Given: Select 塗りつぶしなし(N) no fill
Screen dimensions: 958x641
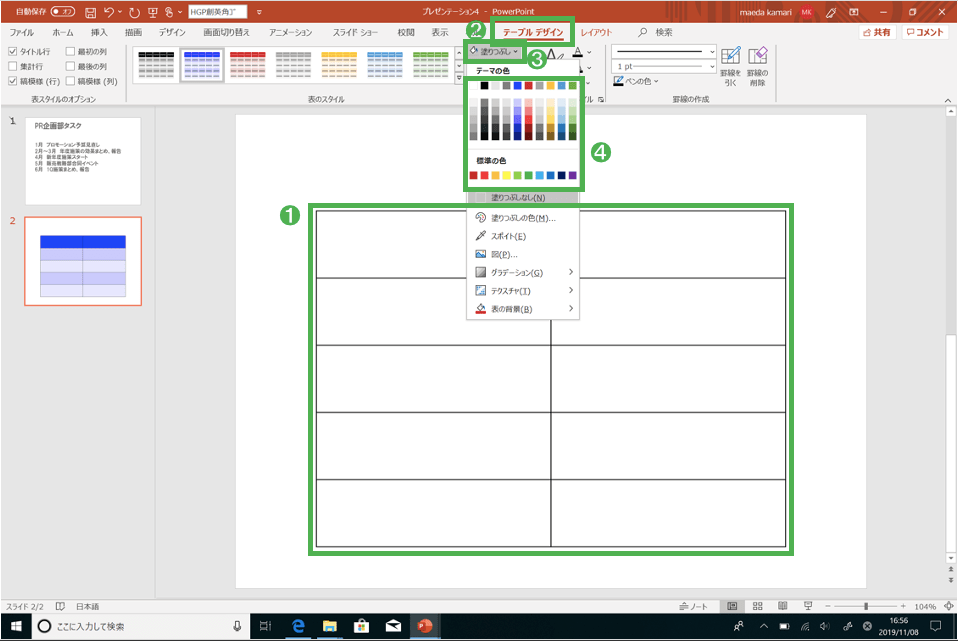Looking at the screenshot, I should (x=523, y=197).
